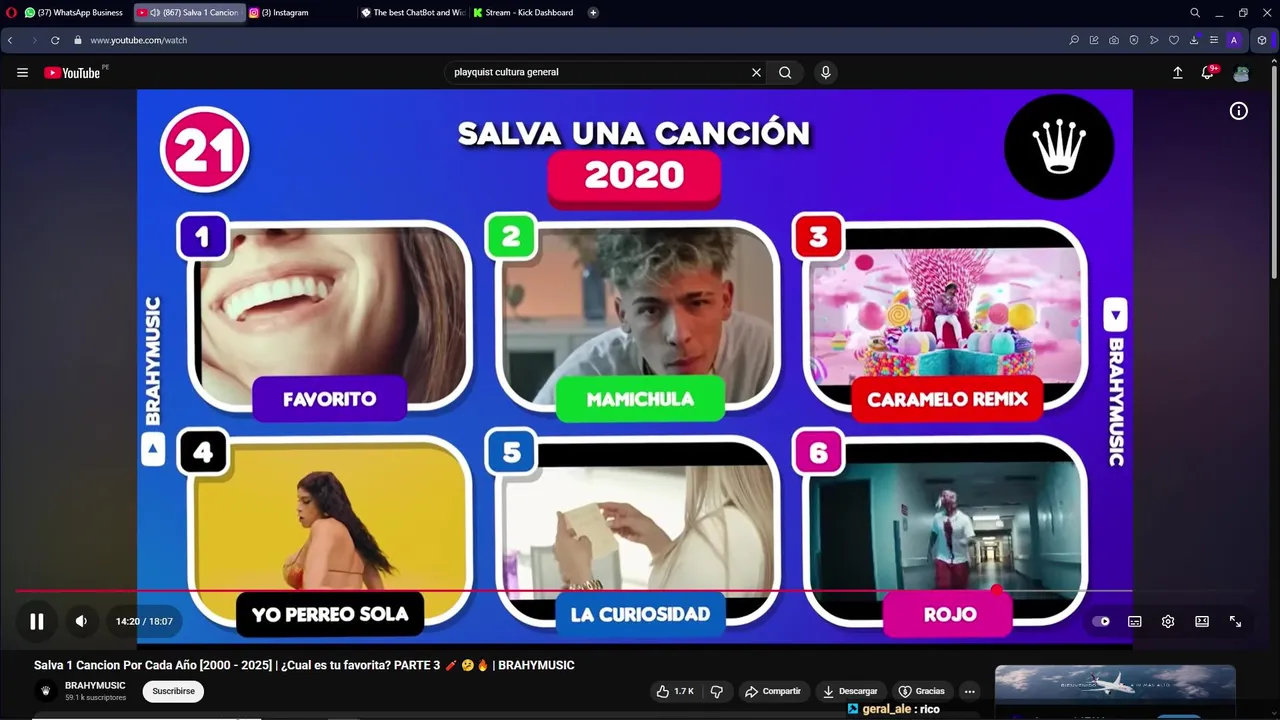Open the YouTube guide hamburger menu
The height and width of the screenshot is (720, 1280).
(22, 72)
